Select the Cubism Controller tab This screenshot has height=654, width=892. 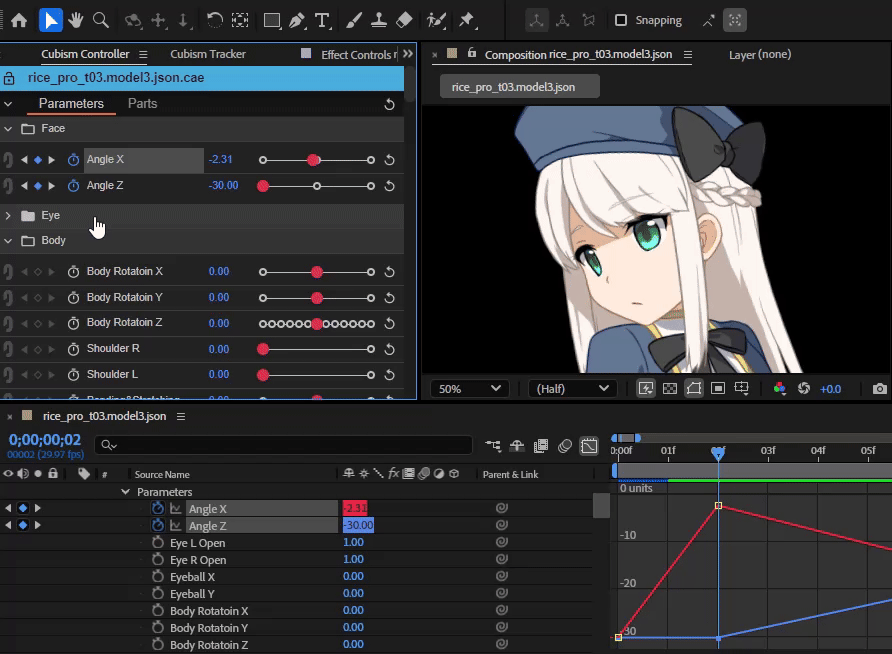(x=85, y=54)
